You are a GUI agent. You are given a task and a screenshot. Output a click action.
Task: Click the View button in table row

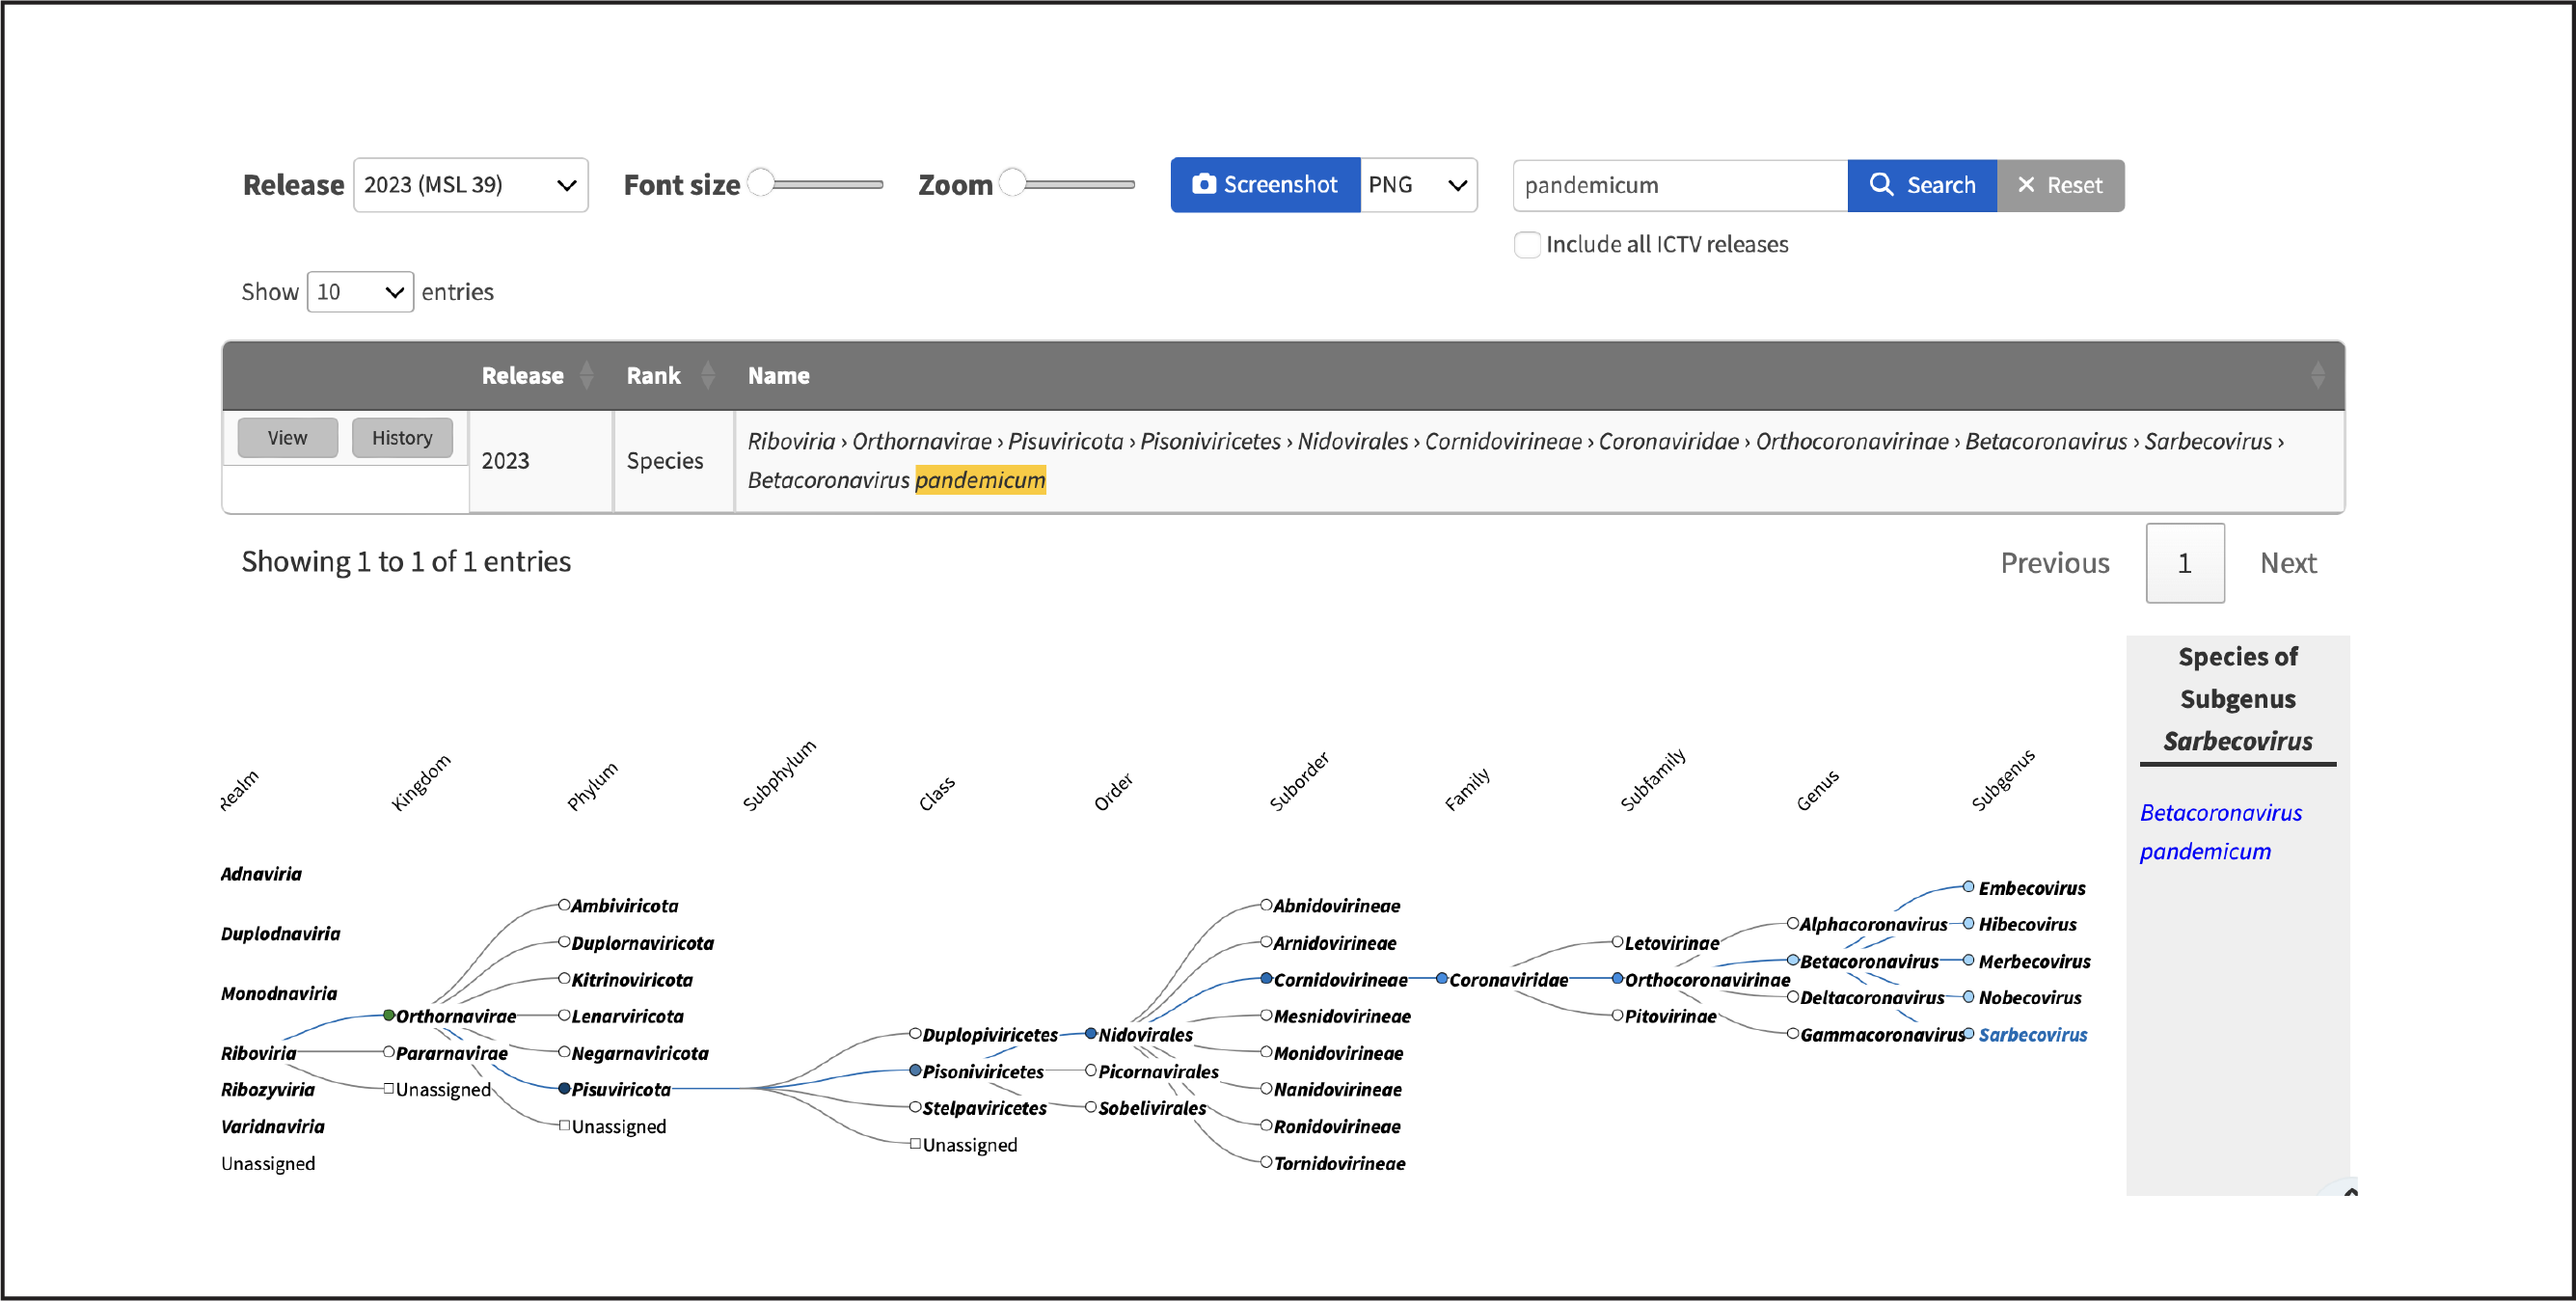287,438
